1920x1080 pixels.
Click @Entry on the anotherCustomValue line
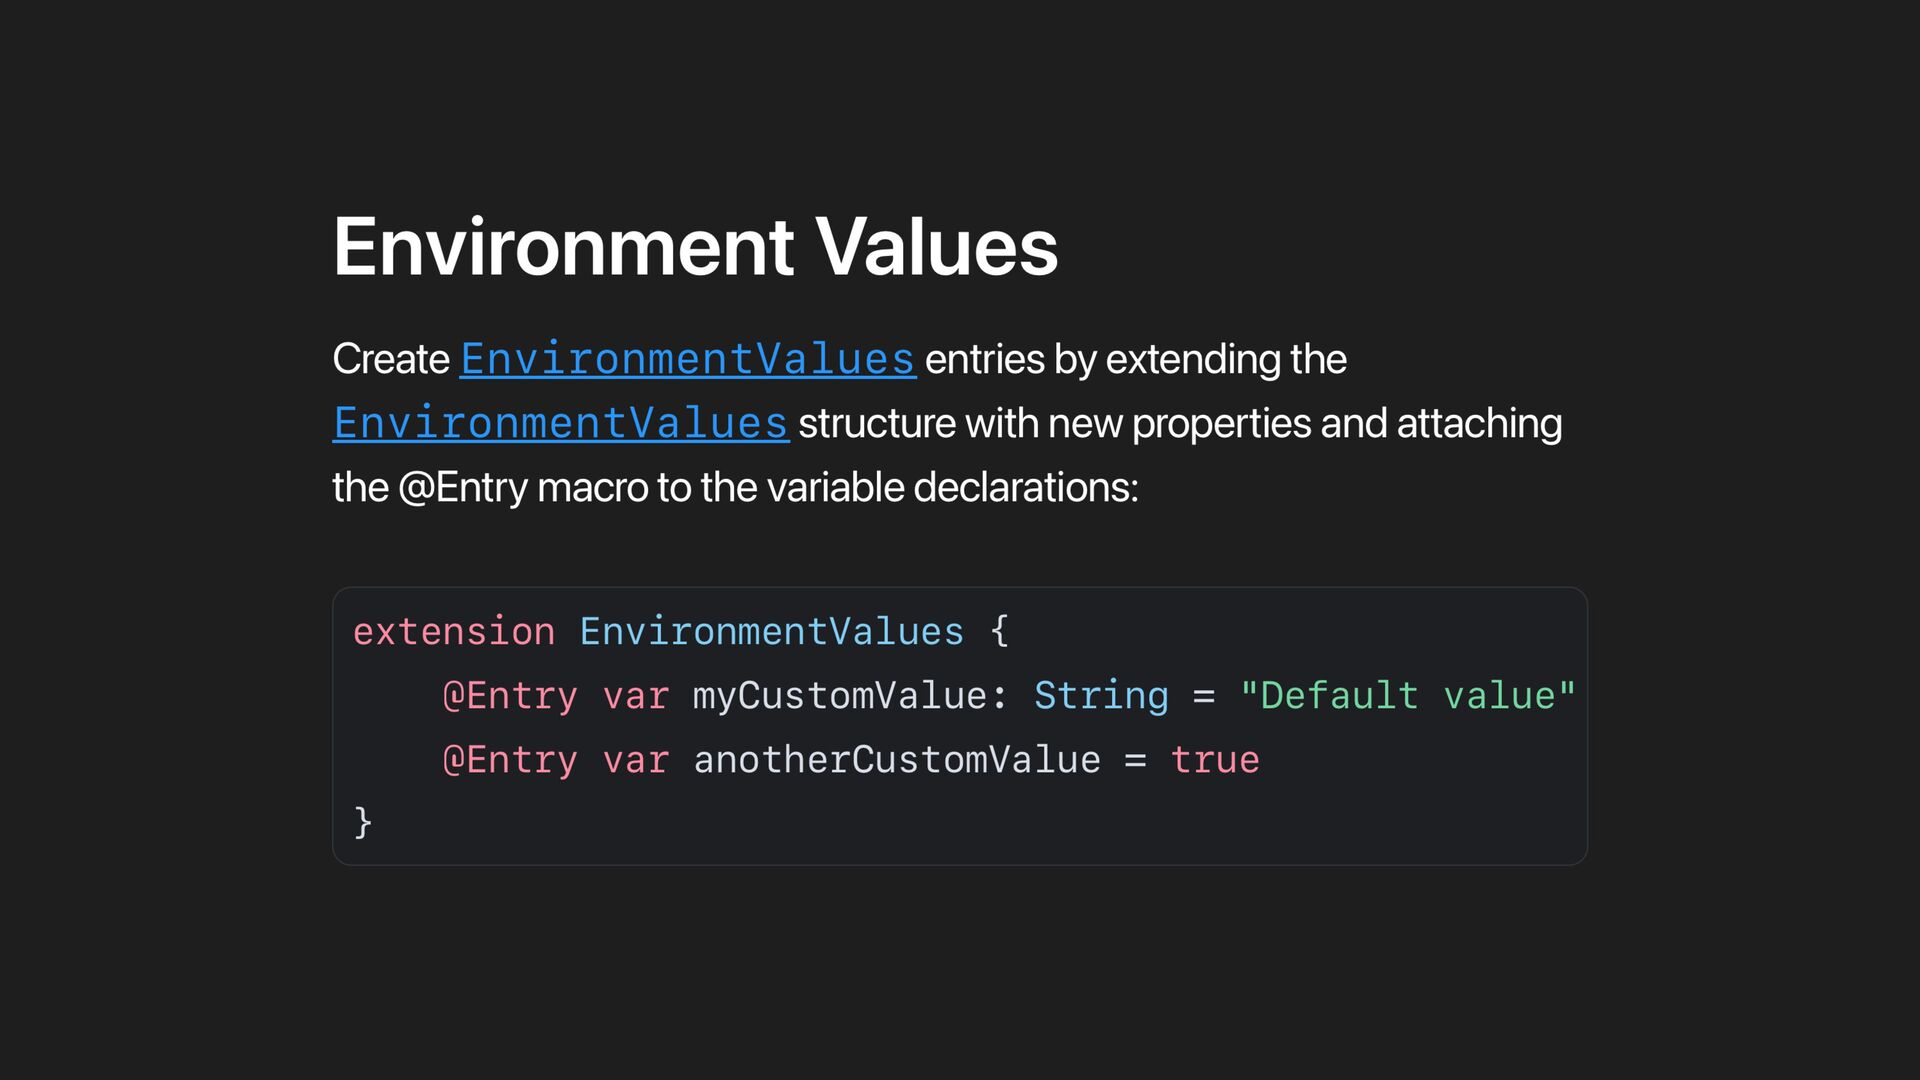[510, 760]
